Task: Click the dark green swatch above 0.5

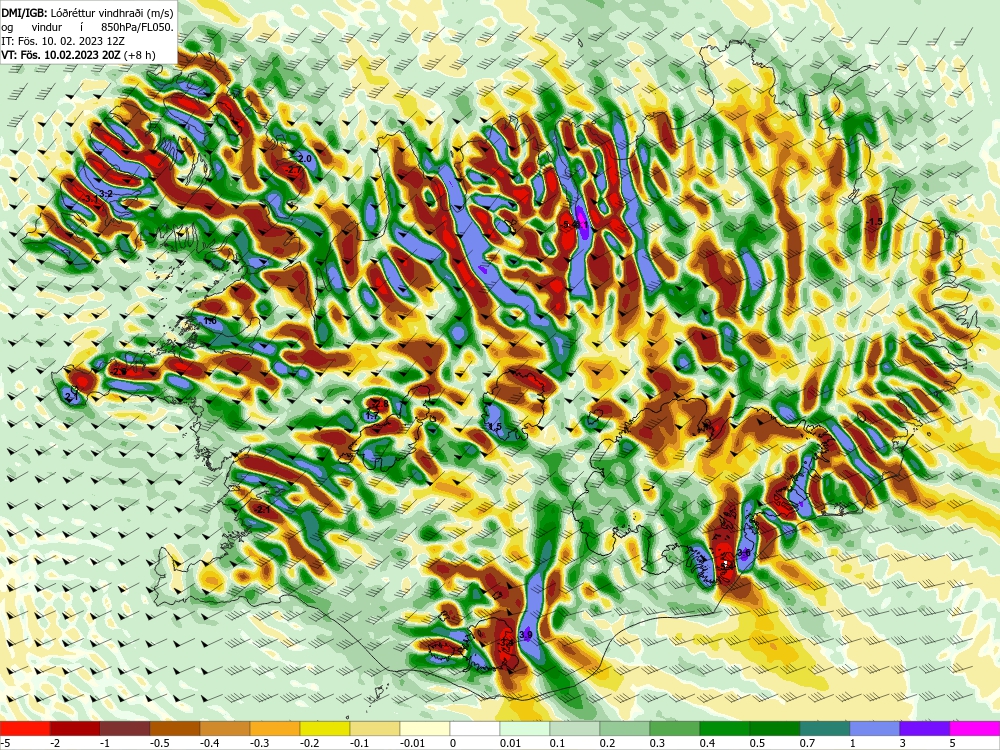Action: (775, 728)
